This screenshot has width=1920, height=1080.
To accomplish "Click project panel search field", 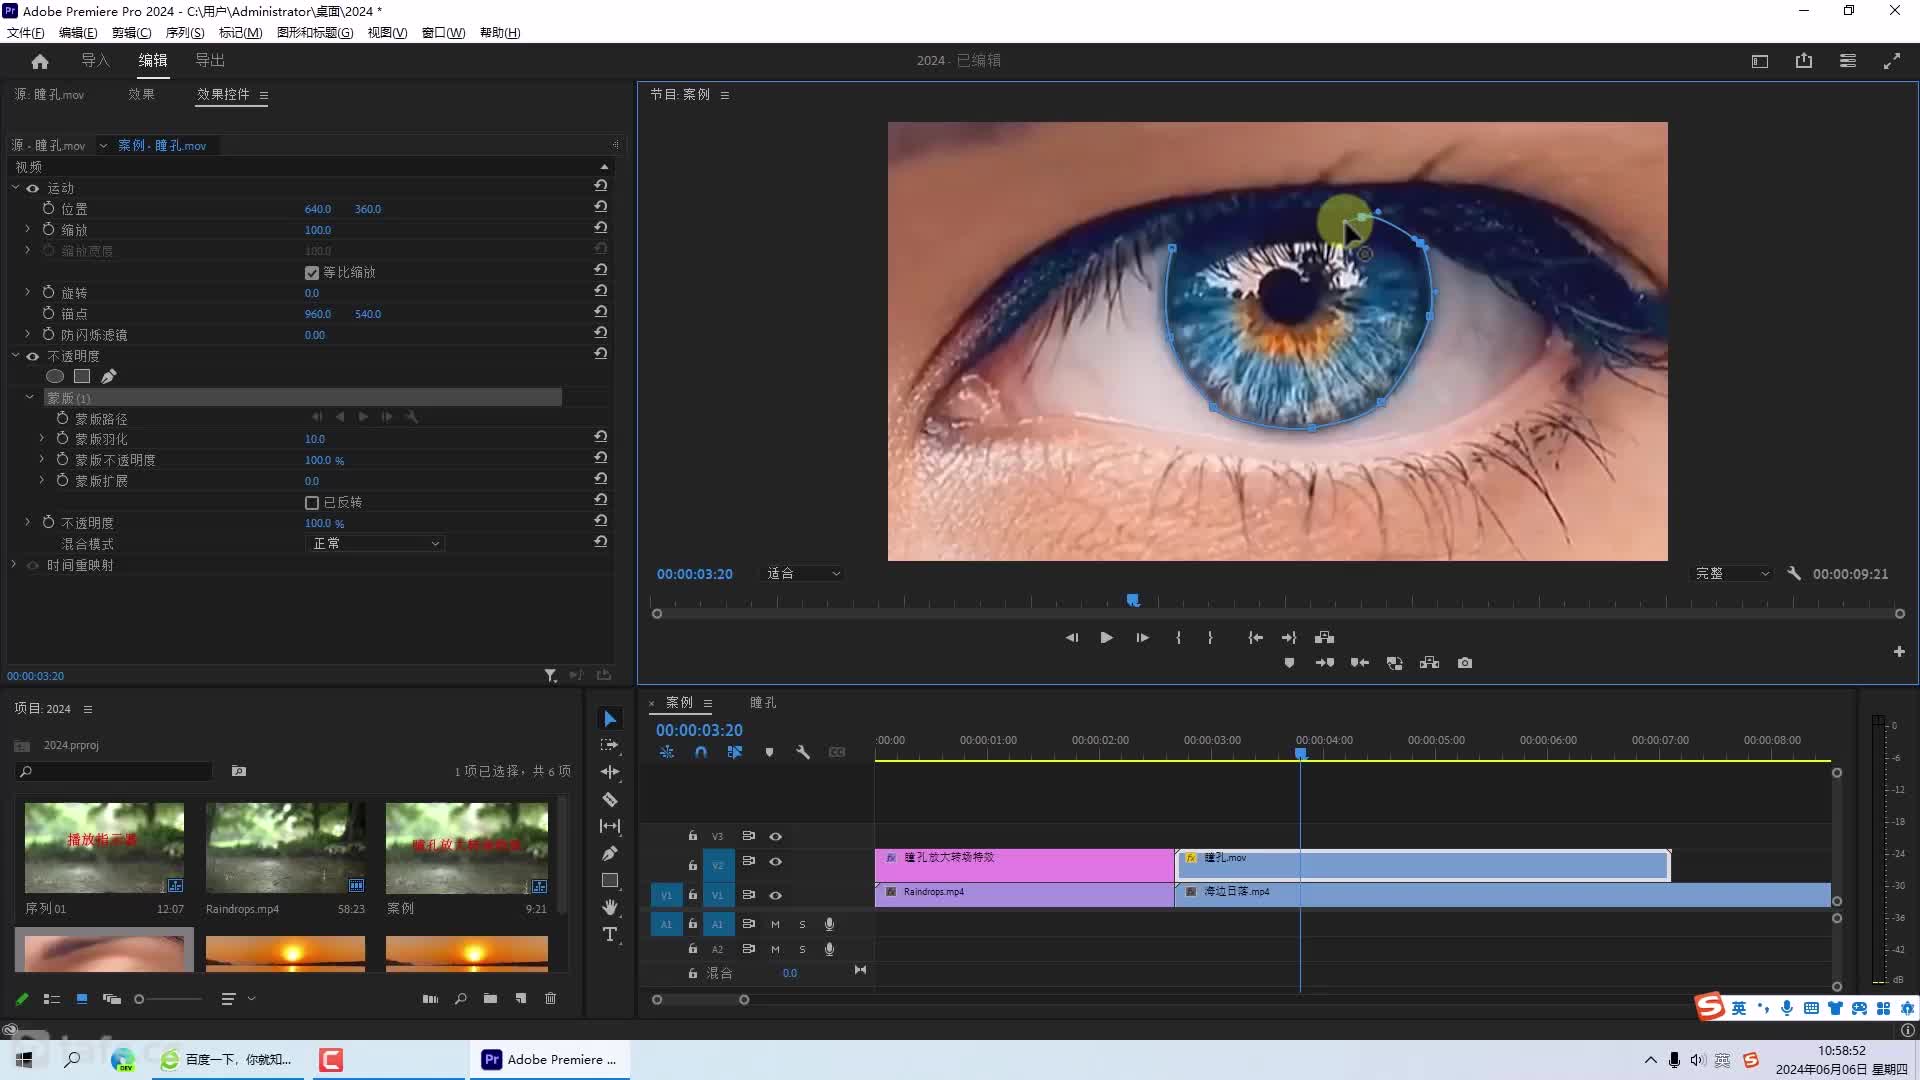I will (115, 771).
